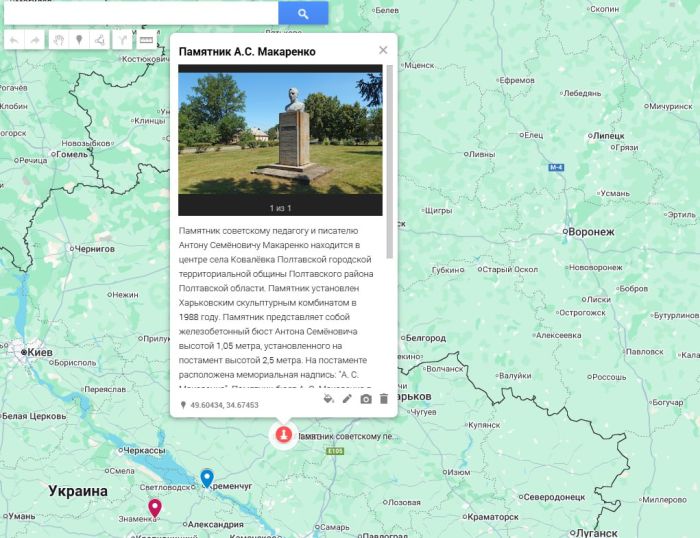Choose the add marker tool
The width and height of the screenshot is (700, 538).
pos(78,40)
